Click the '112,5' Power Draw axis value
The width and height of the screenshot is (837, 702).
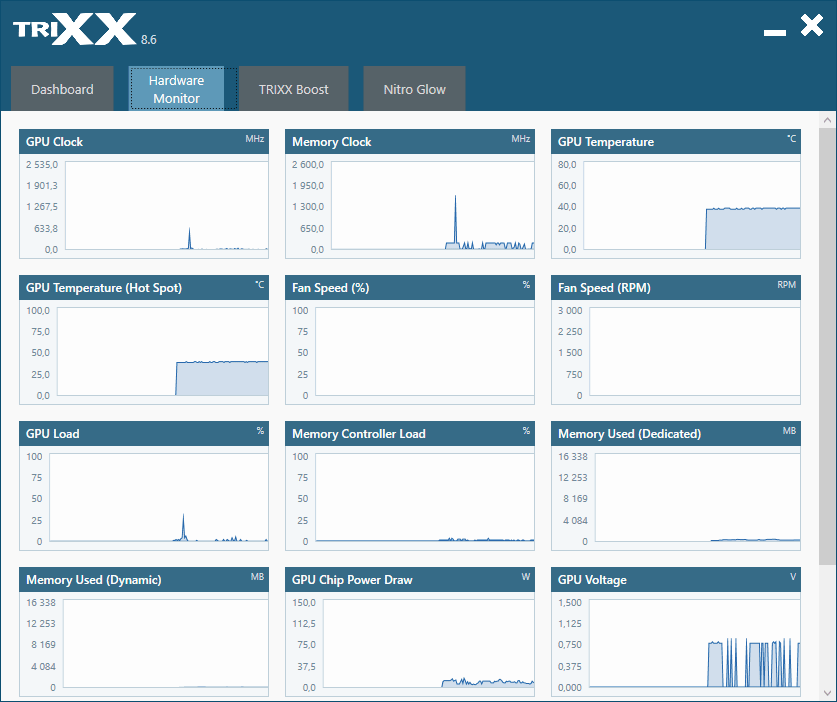tap(304, 623)
